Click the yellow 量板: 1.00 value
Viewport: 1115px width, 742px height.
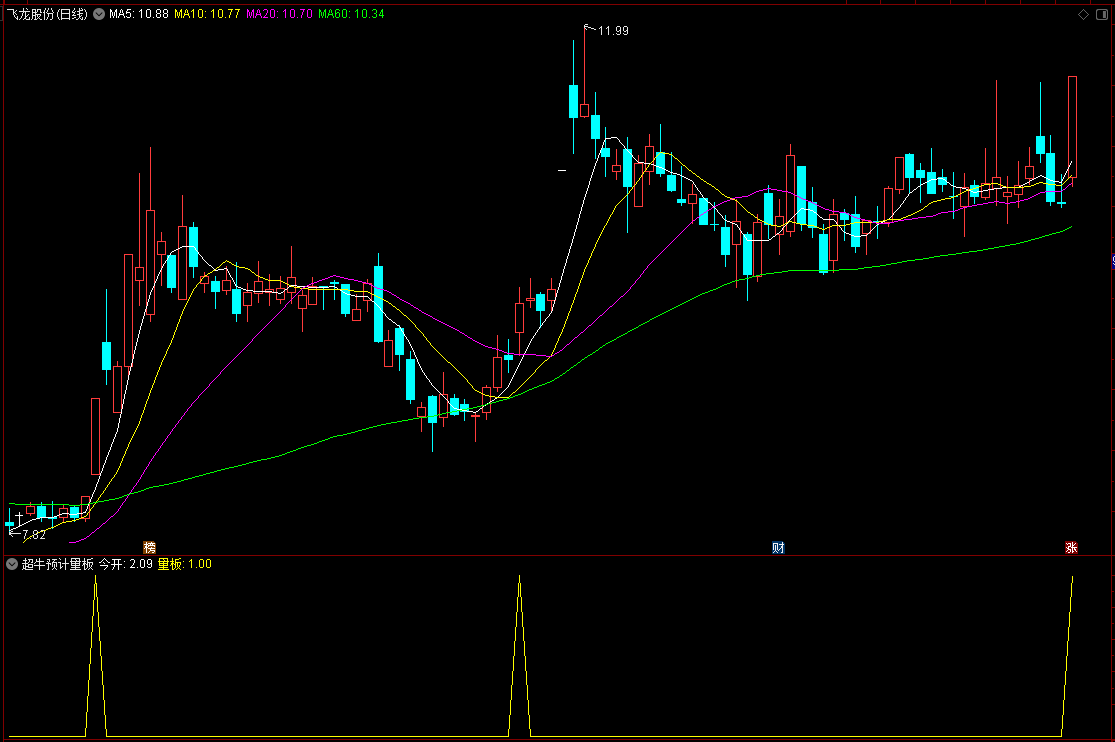184,564
